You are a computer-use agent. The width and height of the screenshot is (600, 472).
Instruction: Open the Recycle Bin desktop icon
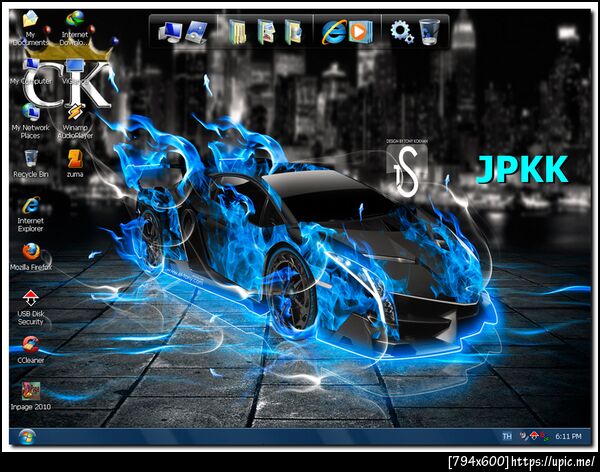[31, 164]
